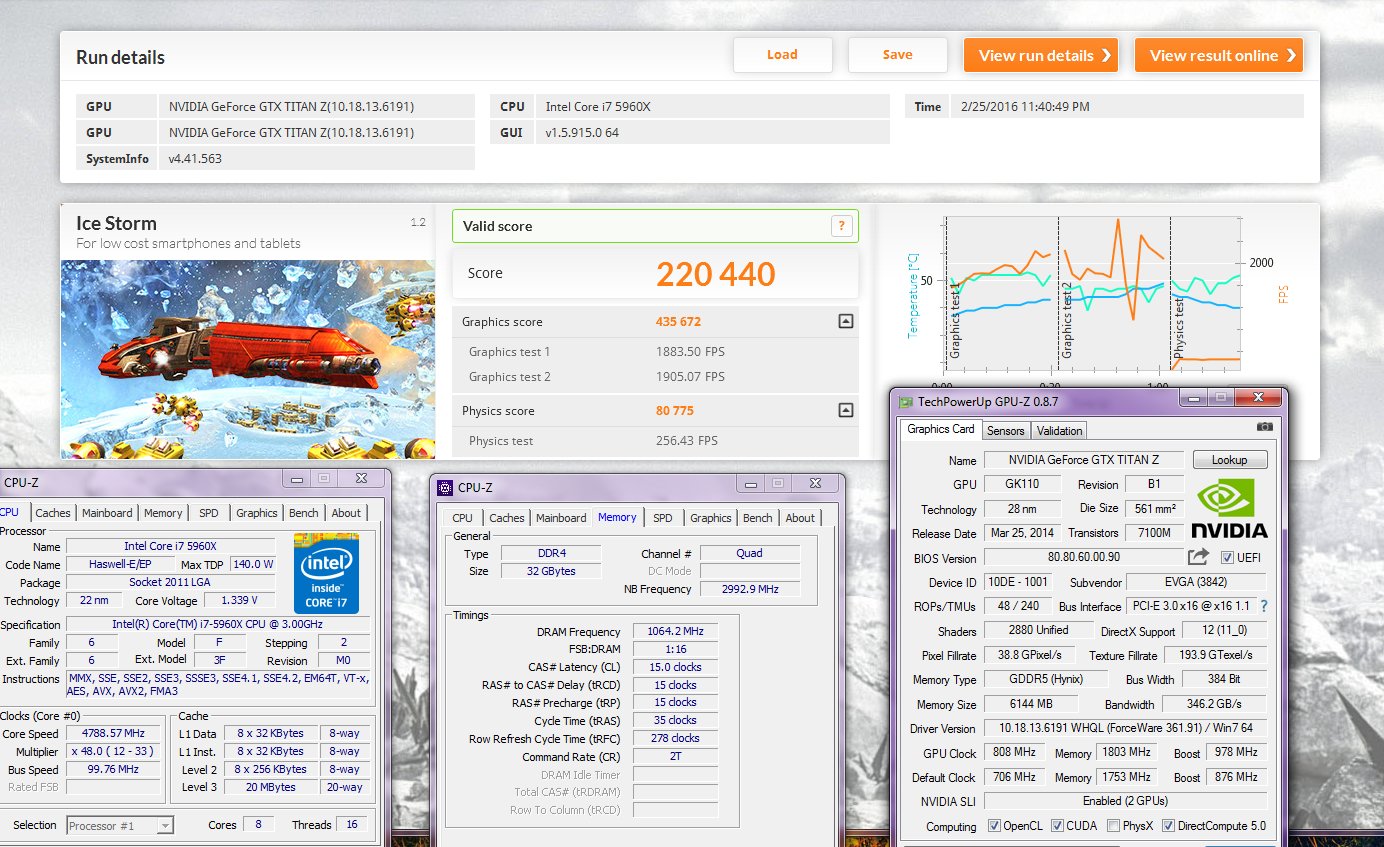Select the Graphics Card tab in GPU-Z
This screenshot has height=847, width=1384.
[x=940, y=429]
